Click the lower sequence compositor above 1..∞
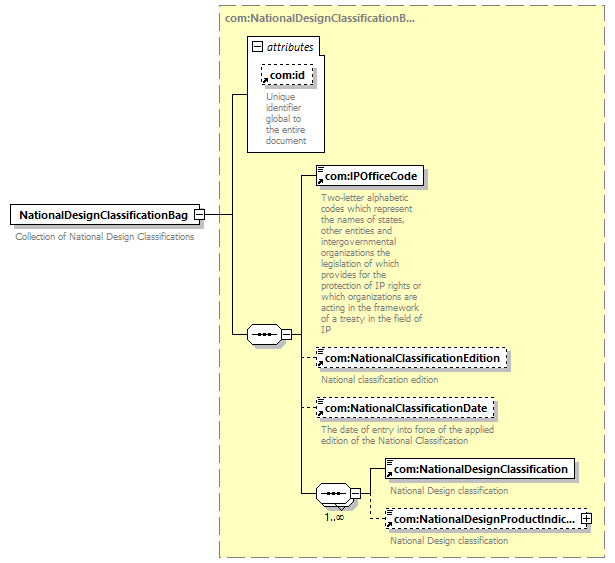Screen dimensions: 615x563 tap(332, 493)
